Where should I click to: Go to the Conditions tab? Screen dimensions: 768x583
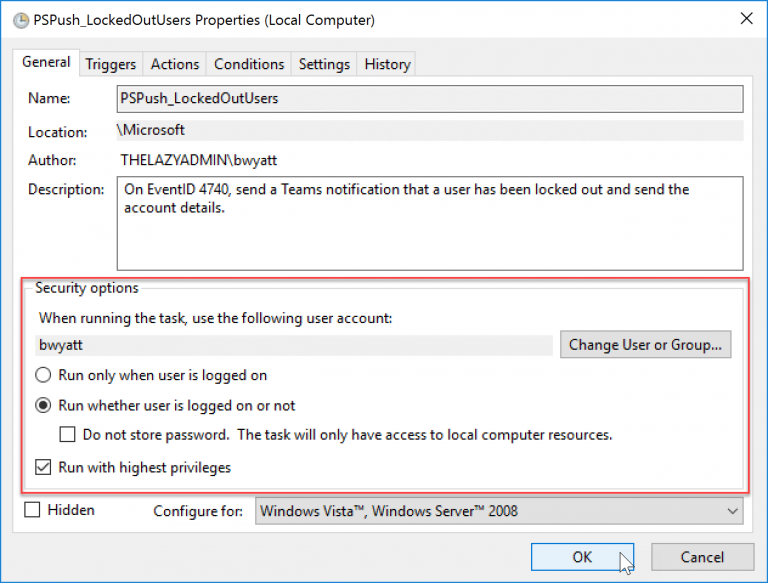tap(249, 64)
